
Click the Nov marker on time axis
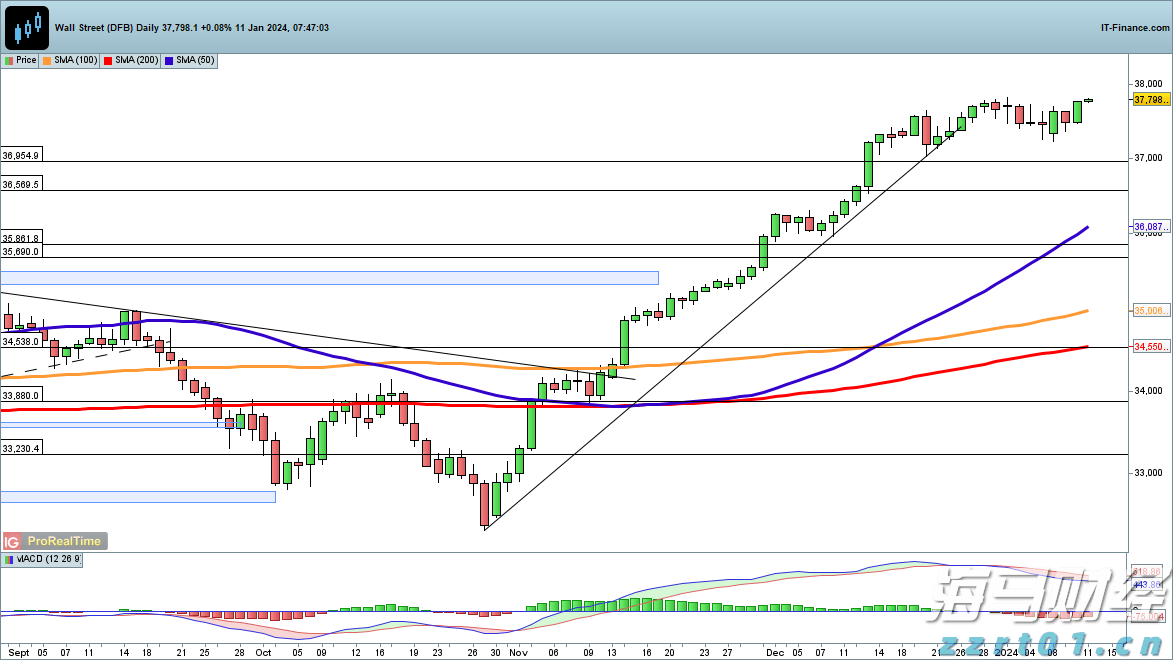[518, 650]
